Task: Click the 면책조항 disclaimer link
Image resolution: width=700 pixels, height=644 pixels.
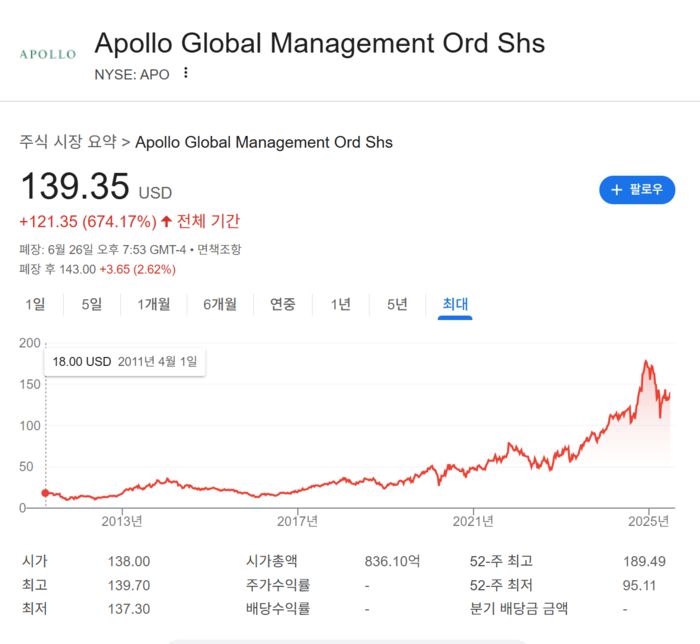Action: 219,249
